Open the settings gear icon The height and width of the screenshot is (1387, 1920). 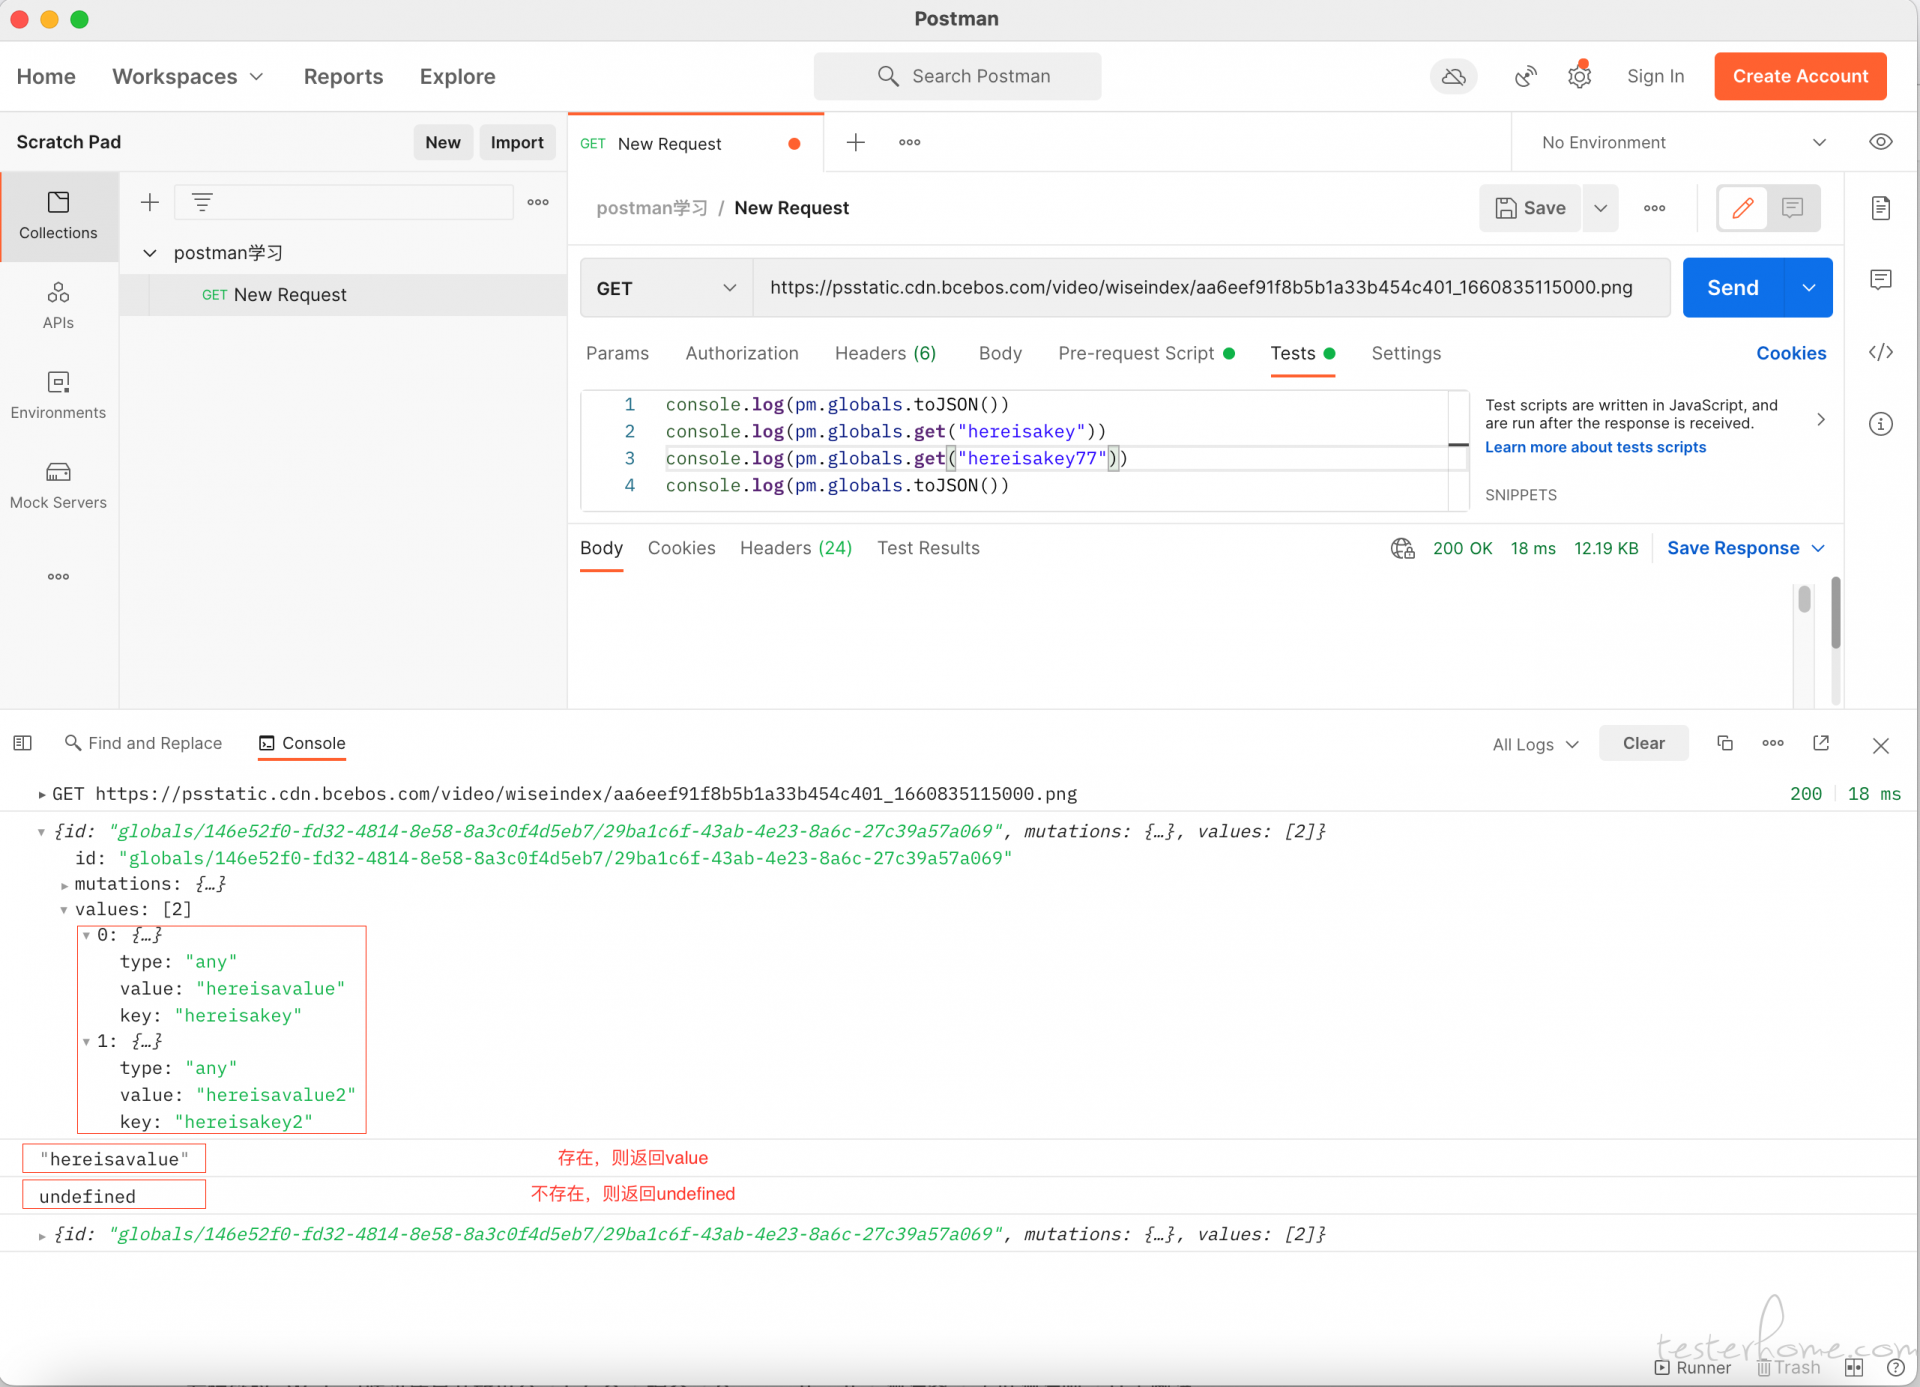tap(1579, 76)
